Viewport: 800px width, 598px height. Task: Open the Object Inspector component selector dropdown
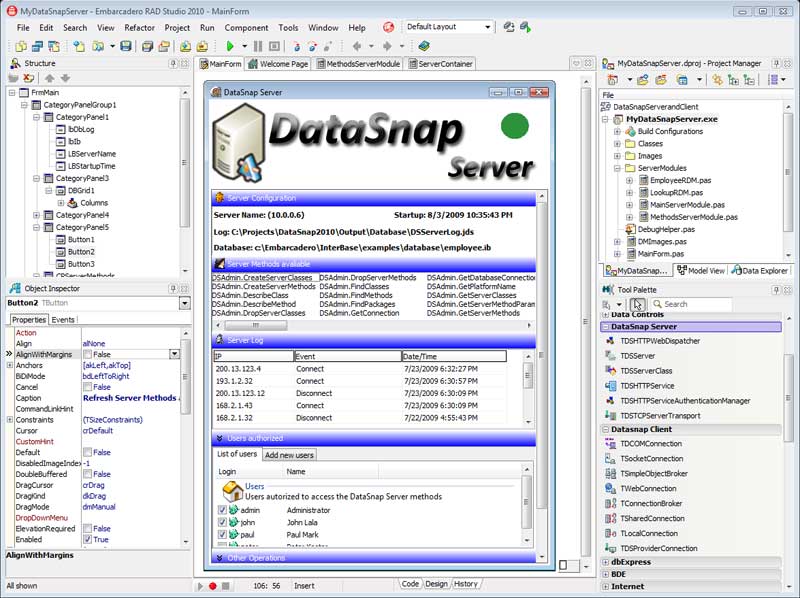[x=185, y=303]
